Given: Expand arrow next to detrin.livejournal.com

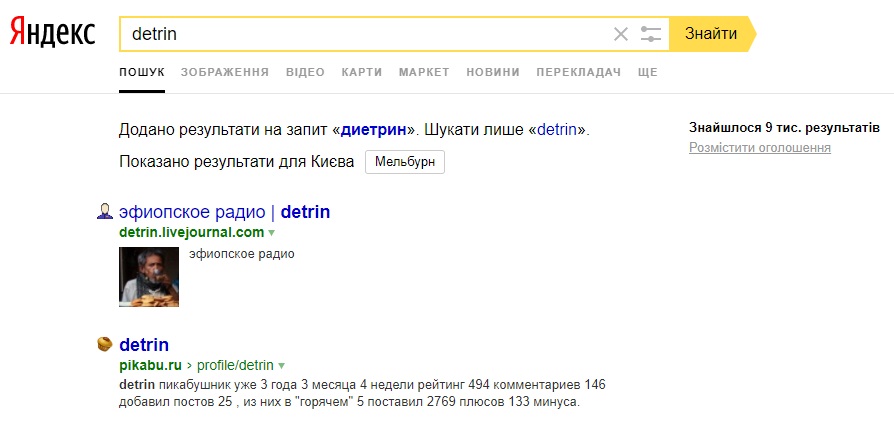Looking at the screenshot, I should tap(271, 233).
